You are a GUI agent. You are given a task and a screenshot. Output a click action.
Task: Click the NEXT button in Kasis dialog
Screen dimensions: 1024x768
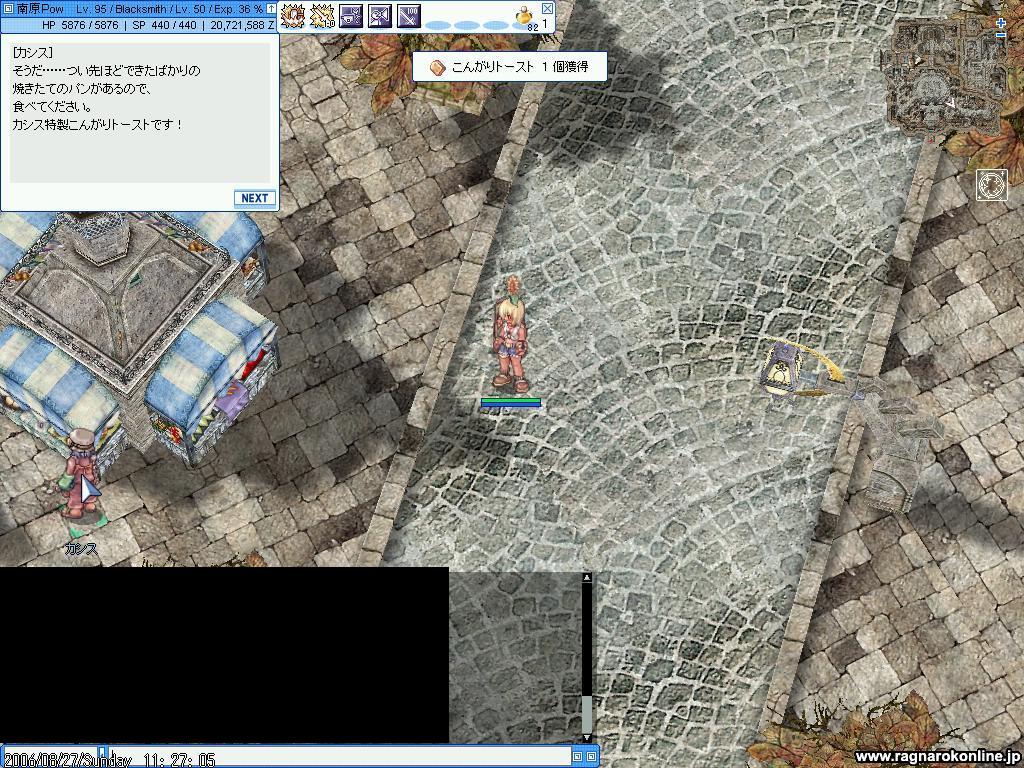tap(255, 198)
